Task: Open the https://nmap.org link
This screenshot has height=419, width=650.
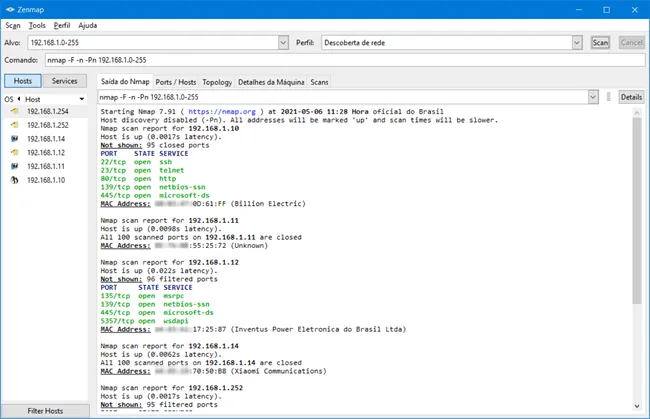Action: tap(222, 111)
